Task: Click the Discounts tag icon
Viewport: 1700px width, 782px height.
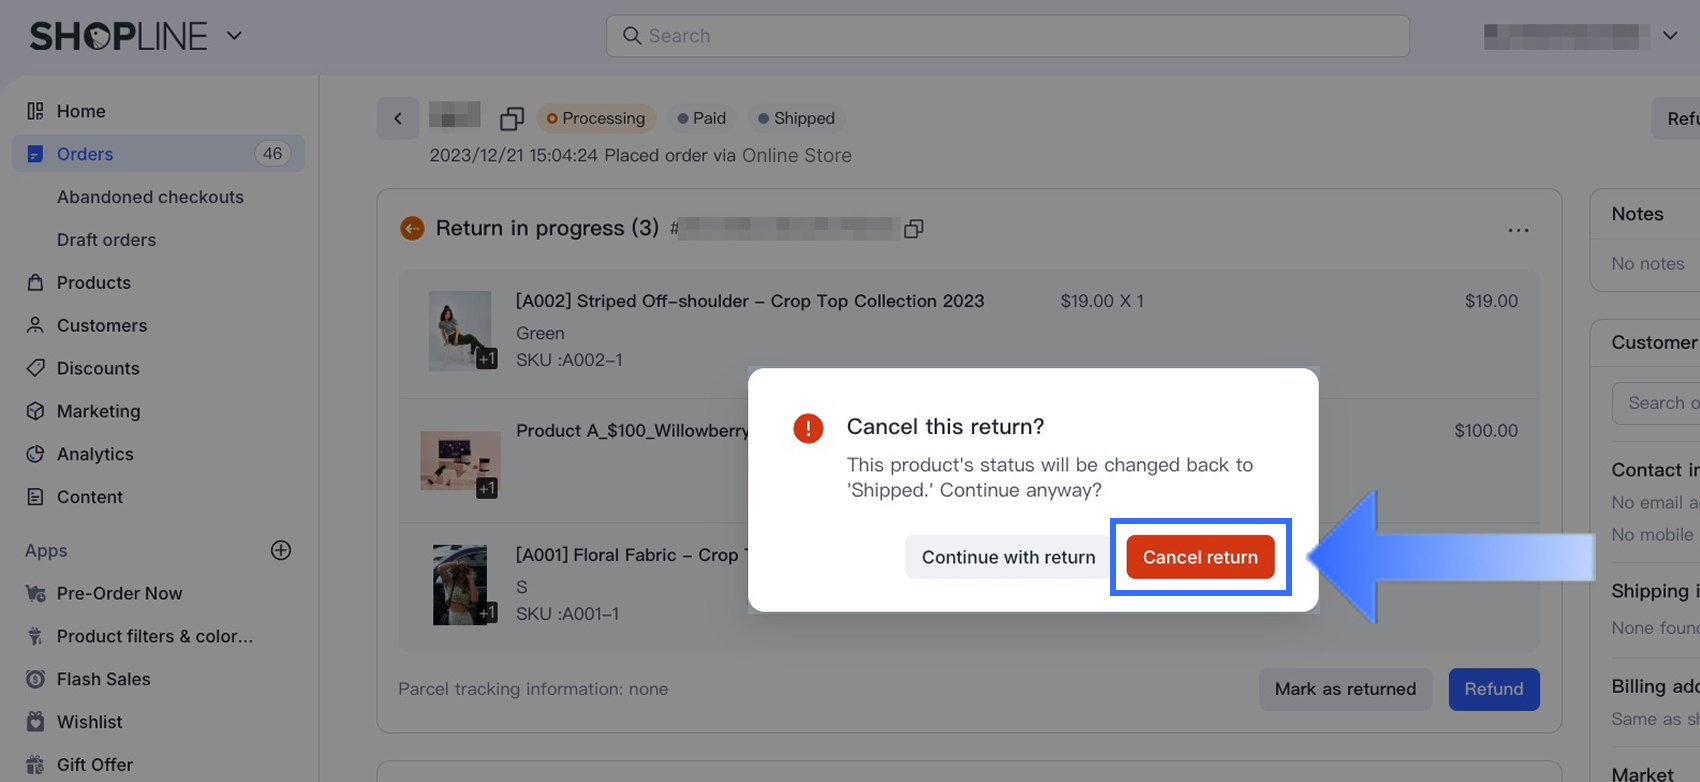Action: click(x=35, y=368)
